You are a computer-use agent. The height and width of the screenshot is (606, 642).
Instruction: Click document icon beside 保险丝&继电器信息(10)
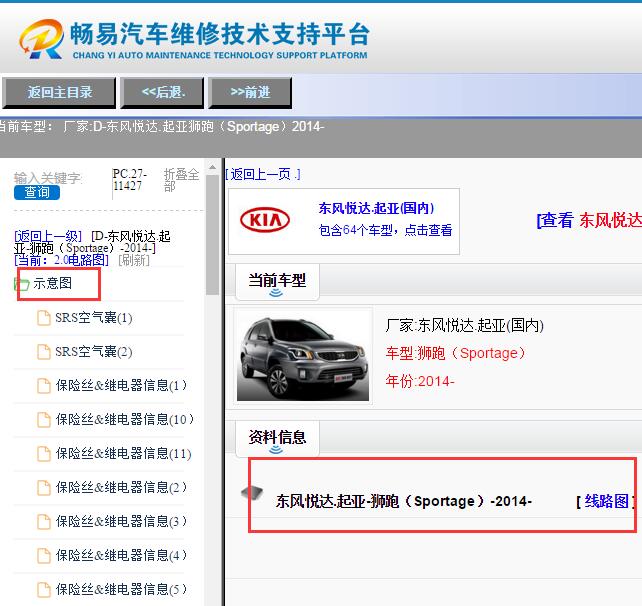pyautogui.click(x=44, y=420)
